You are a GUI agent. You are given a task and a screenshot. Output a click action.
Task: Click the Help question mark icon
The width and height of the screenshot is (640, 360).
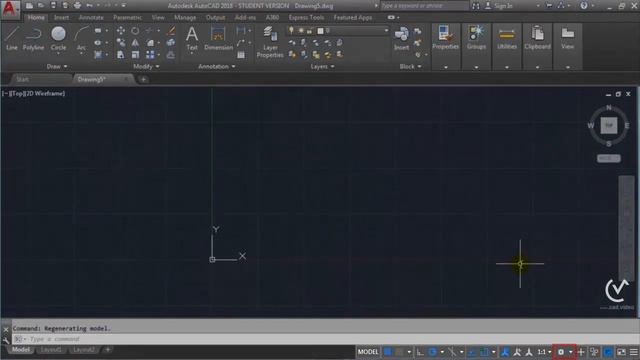[x=584, y=6]
